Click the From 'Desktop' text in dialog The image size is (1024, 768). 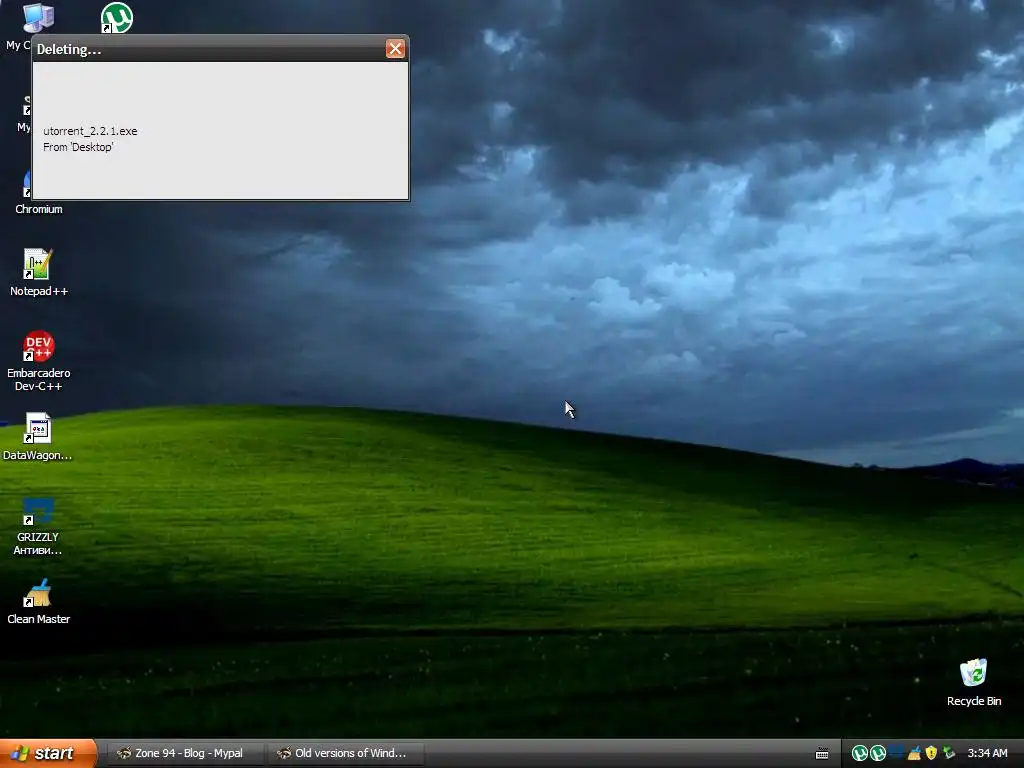click(78, 147)
